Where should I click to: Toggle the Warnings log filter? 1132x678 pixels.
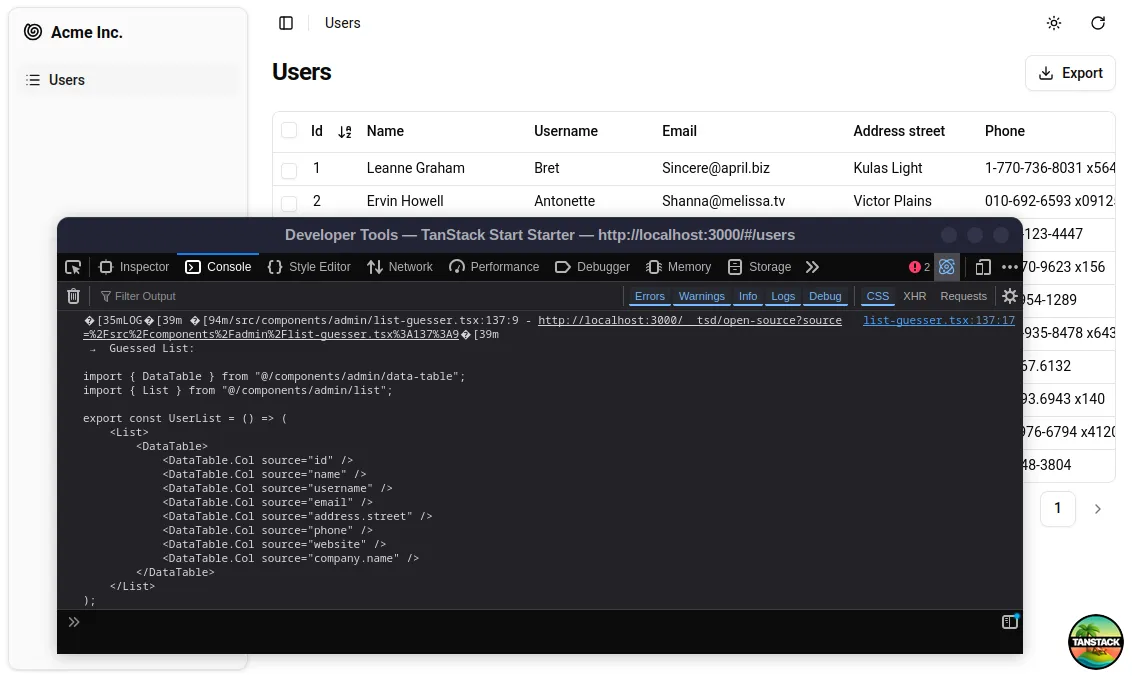[x=701, y=296]
